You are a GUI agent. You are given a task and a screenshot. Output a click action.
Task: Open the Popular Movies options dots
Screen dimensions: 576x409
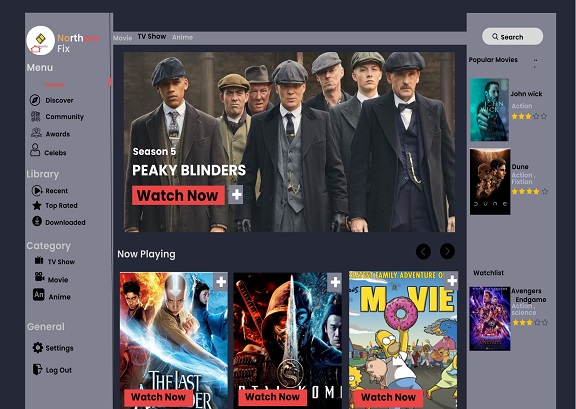[535, 63]
